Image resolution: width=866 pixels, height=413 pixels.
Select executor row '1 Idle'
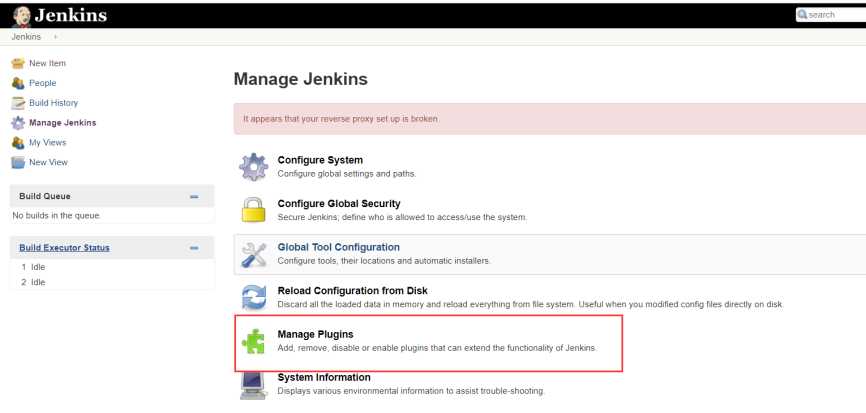pos(33,267)
